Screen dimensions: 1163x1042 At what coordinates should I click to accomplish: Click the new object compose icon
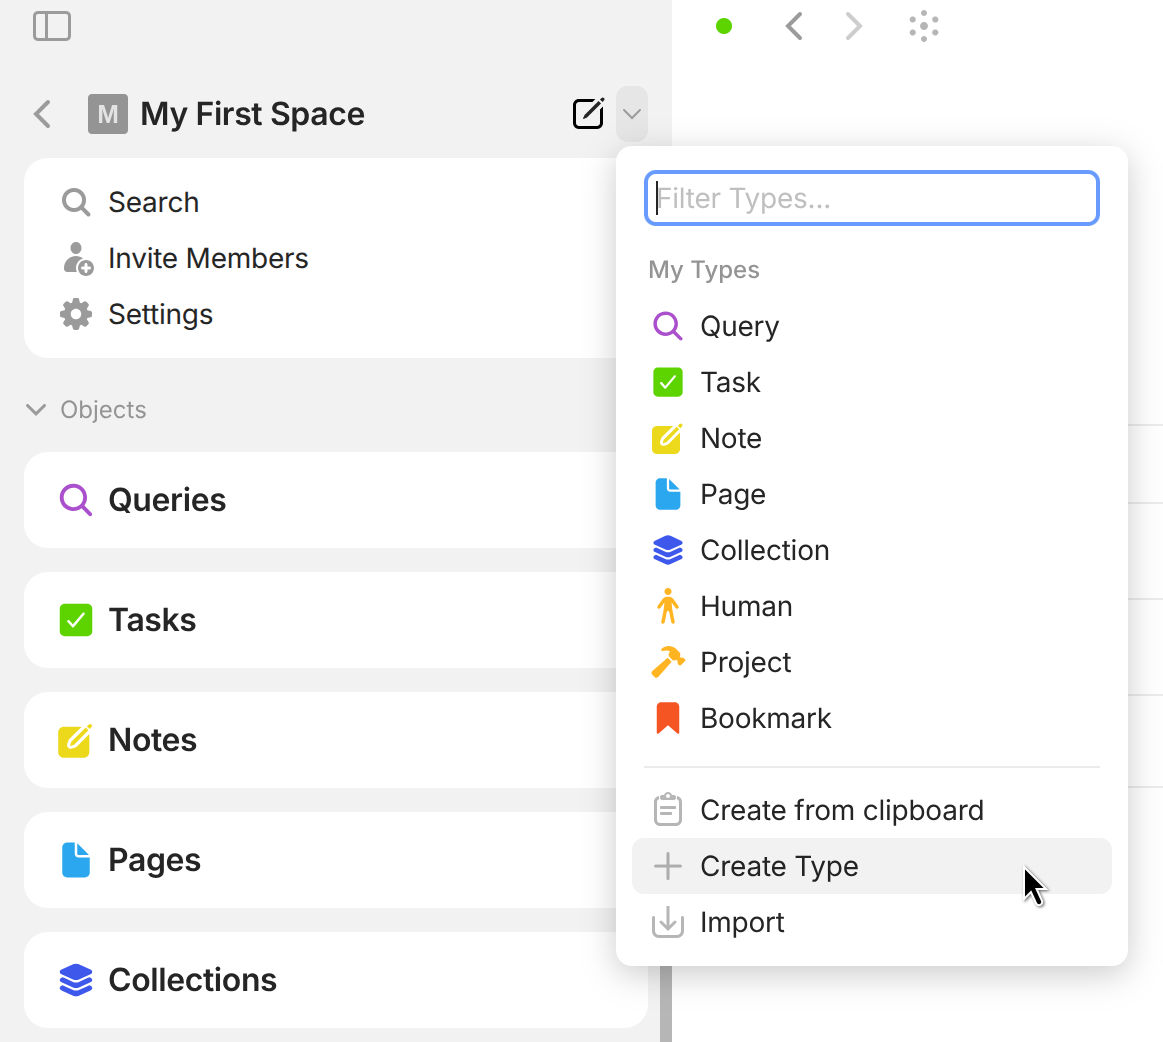pyautogui.click(x=588, y=114)
